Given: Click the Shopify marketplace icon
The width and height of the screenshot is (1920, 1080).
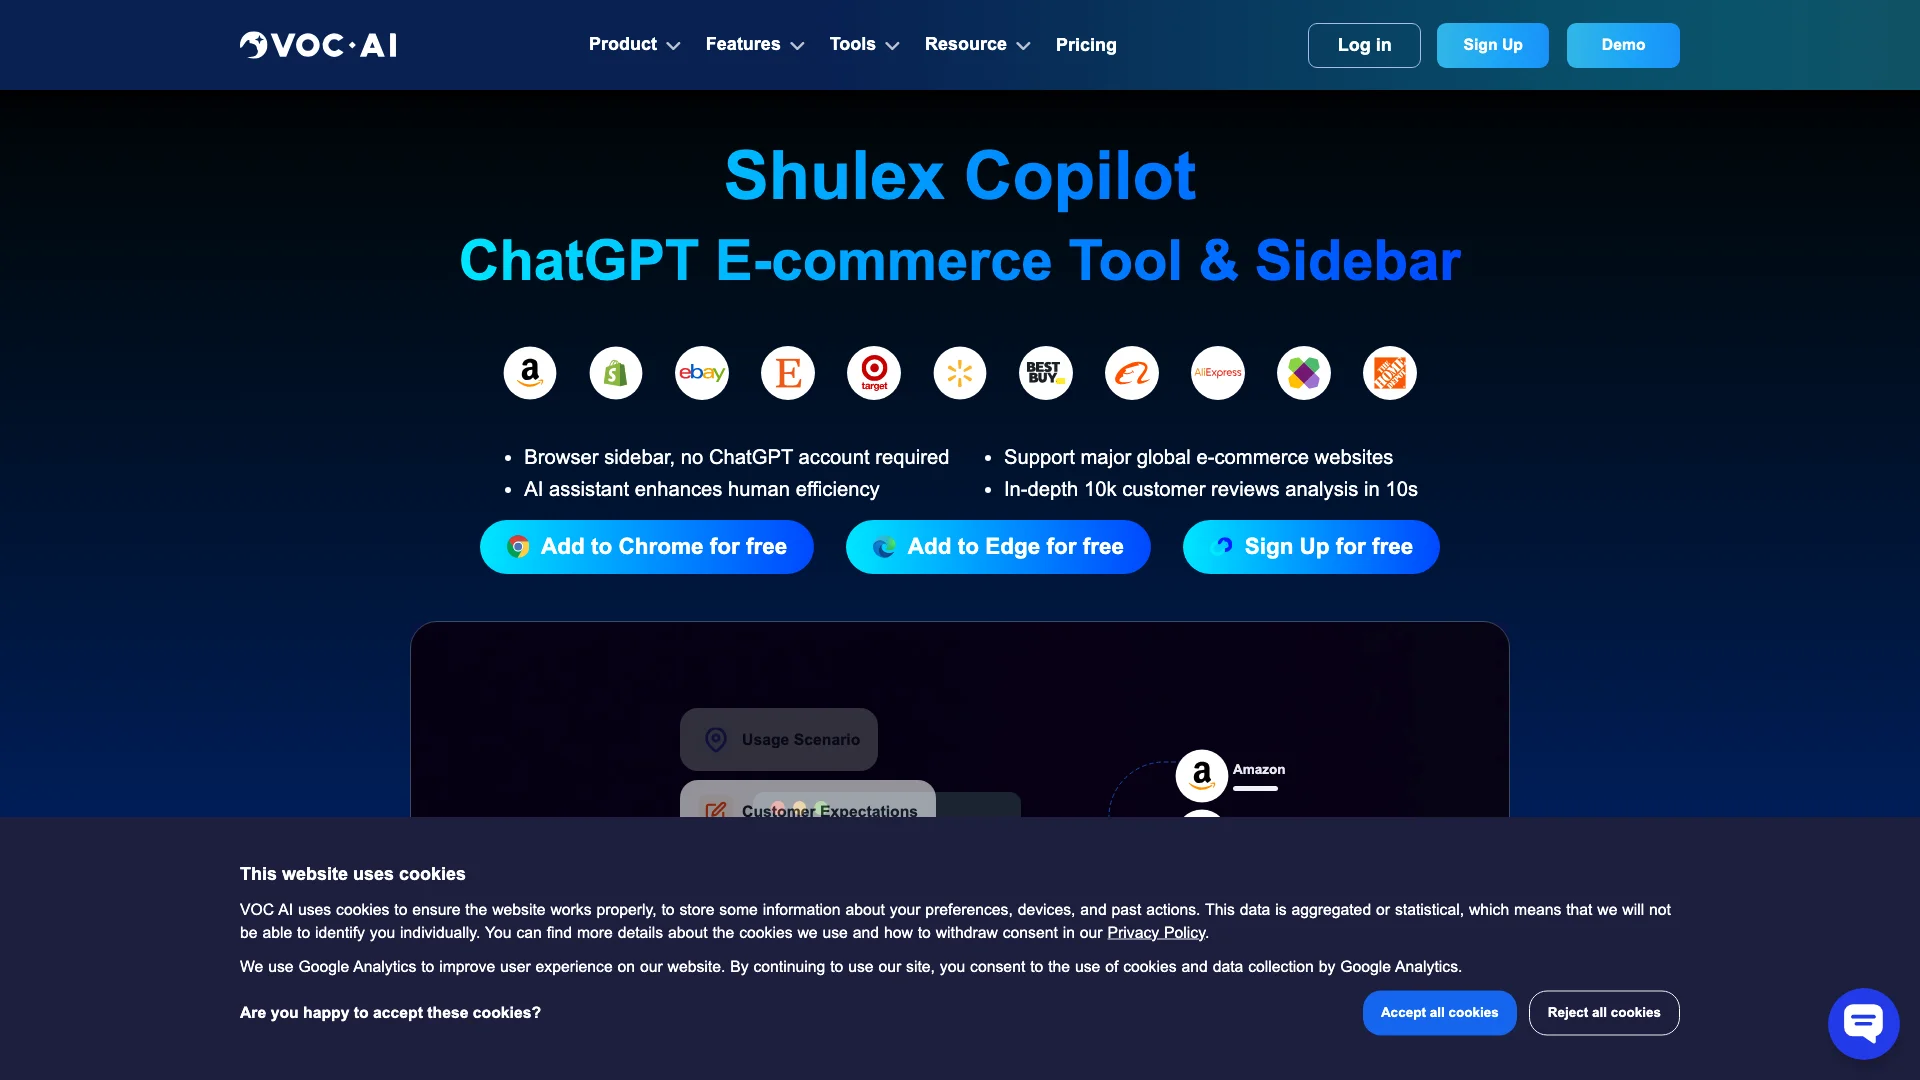Looking at the screenshot, I should [616, 372].
